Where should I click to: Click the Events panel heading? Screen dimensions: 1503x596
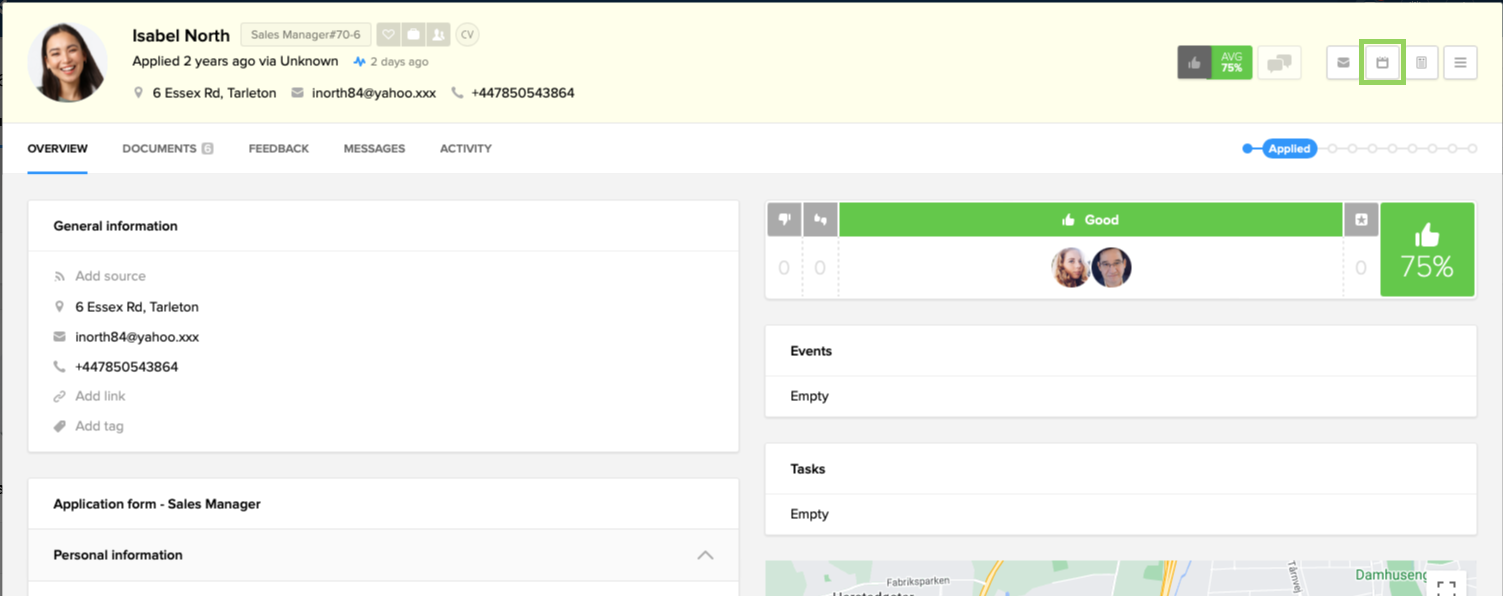coord(811,351)
